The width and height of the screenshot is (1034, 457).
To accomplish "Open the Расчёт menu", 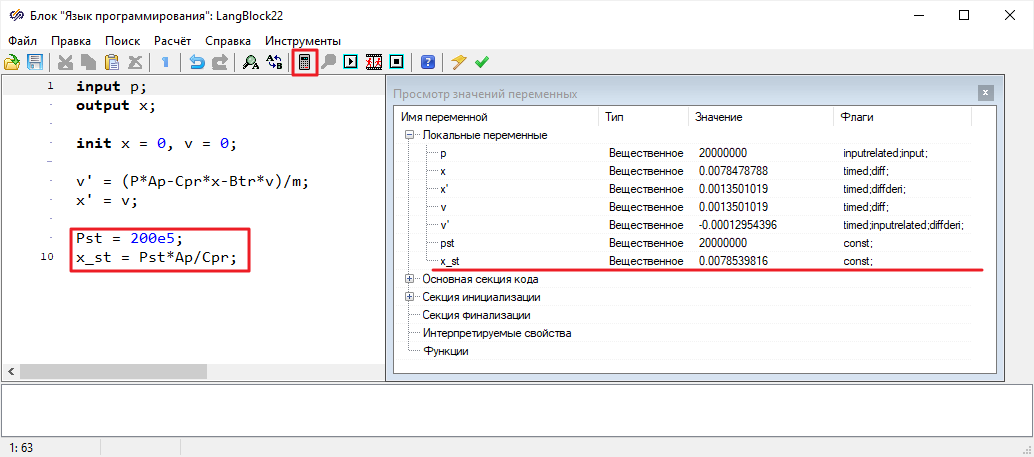I will click(172, 41).
